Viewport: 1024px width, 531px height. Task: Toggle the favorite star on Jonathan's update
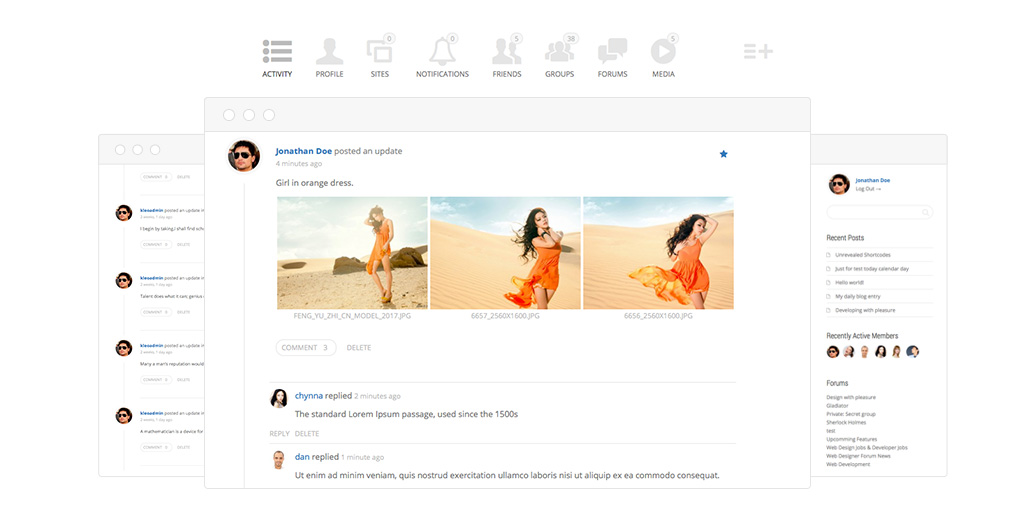723,154
